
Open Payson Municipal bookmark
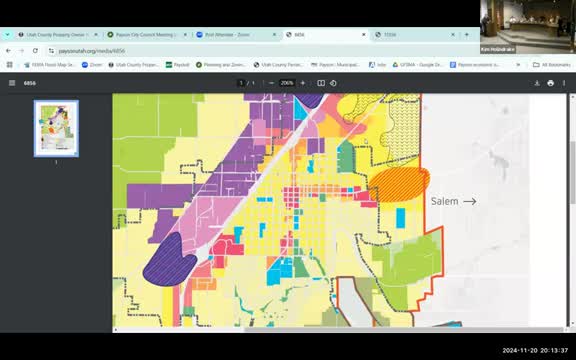335,65
